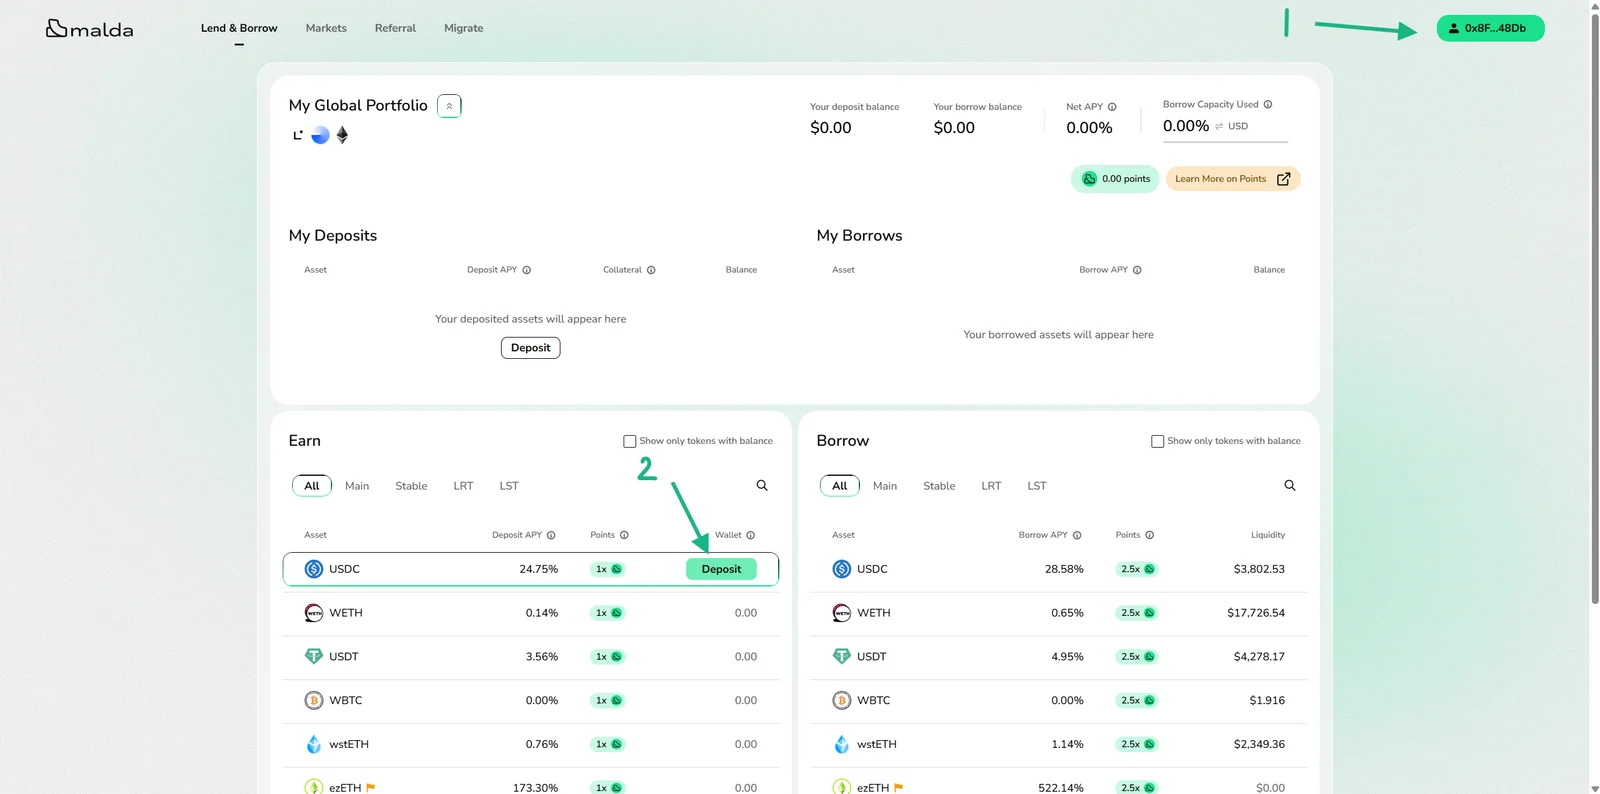Screen dimensions: 1600x794
Task: Click the malda logo
Action: tap(90, 29)
